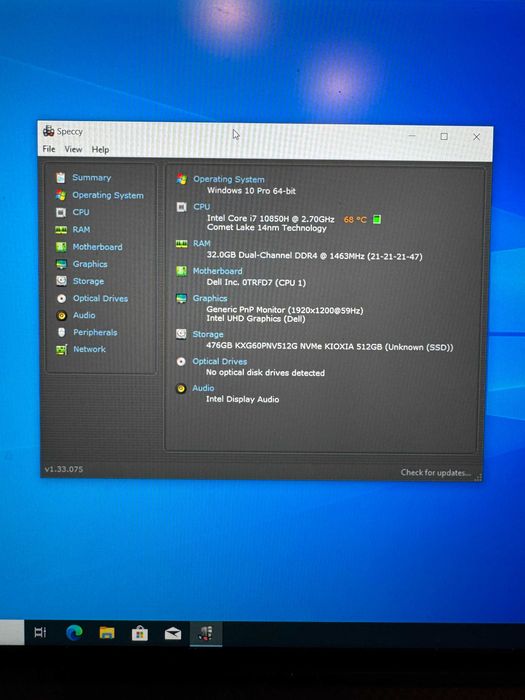Click the Motherboard icon in summary panel
The width and height of the screenshot is (525, 700).
click(181, 271)
